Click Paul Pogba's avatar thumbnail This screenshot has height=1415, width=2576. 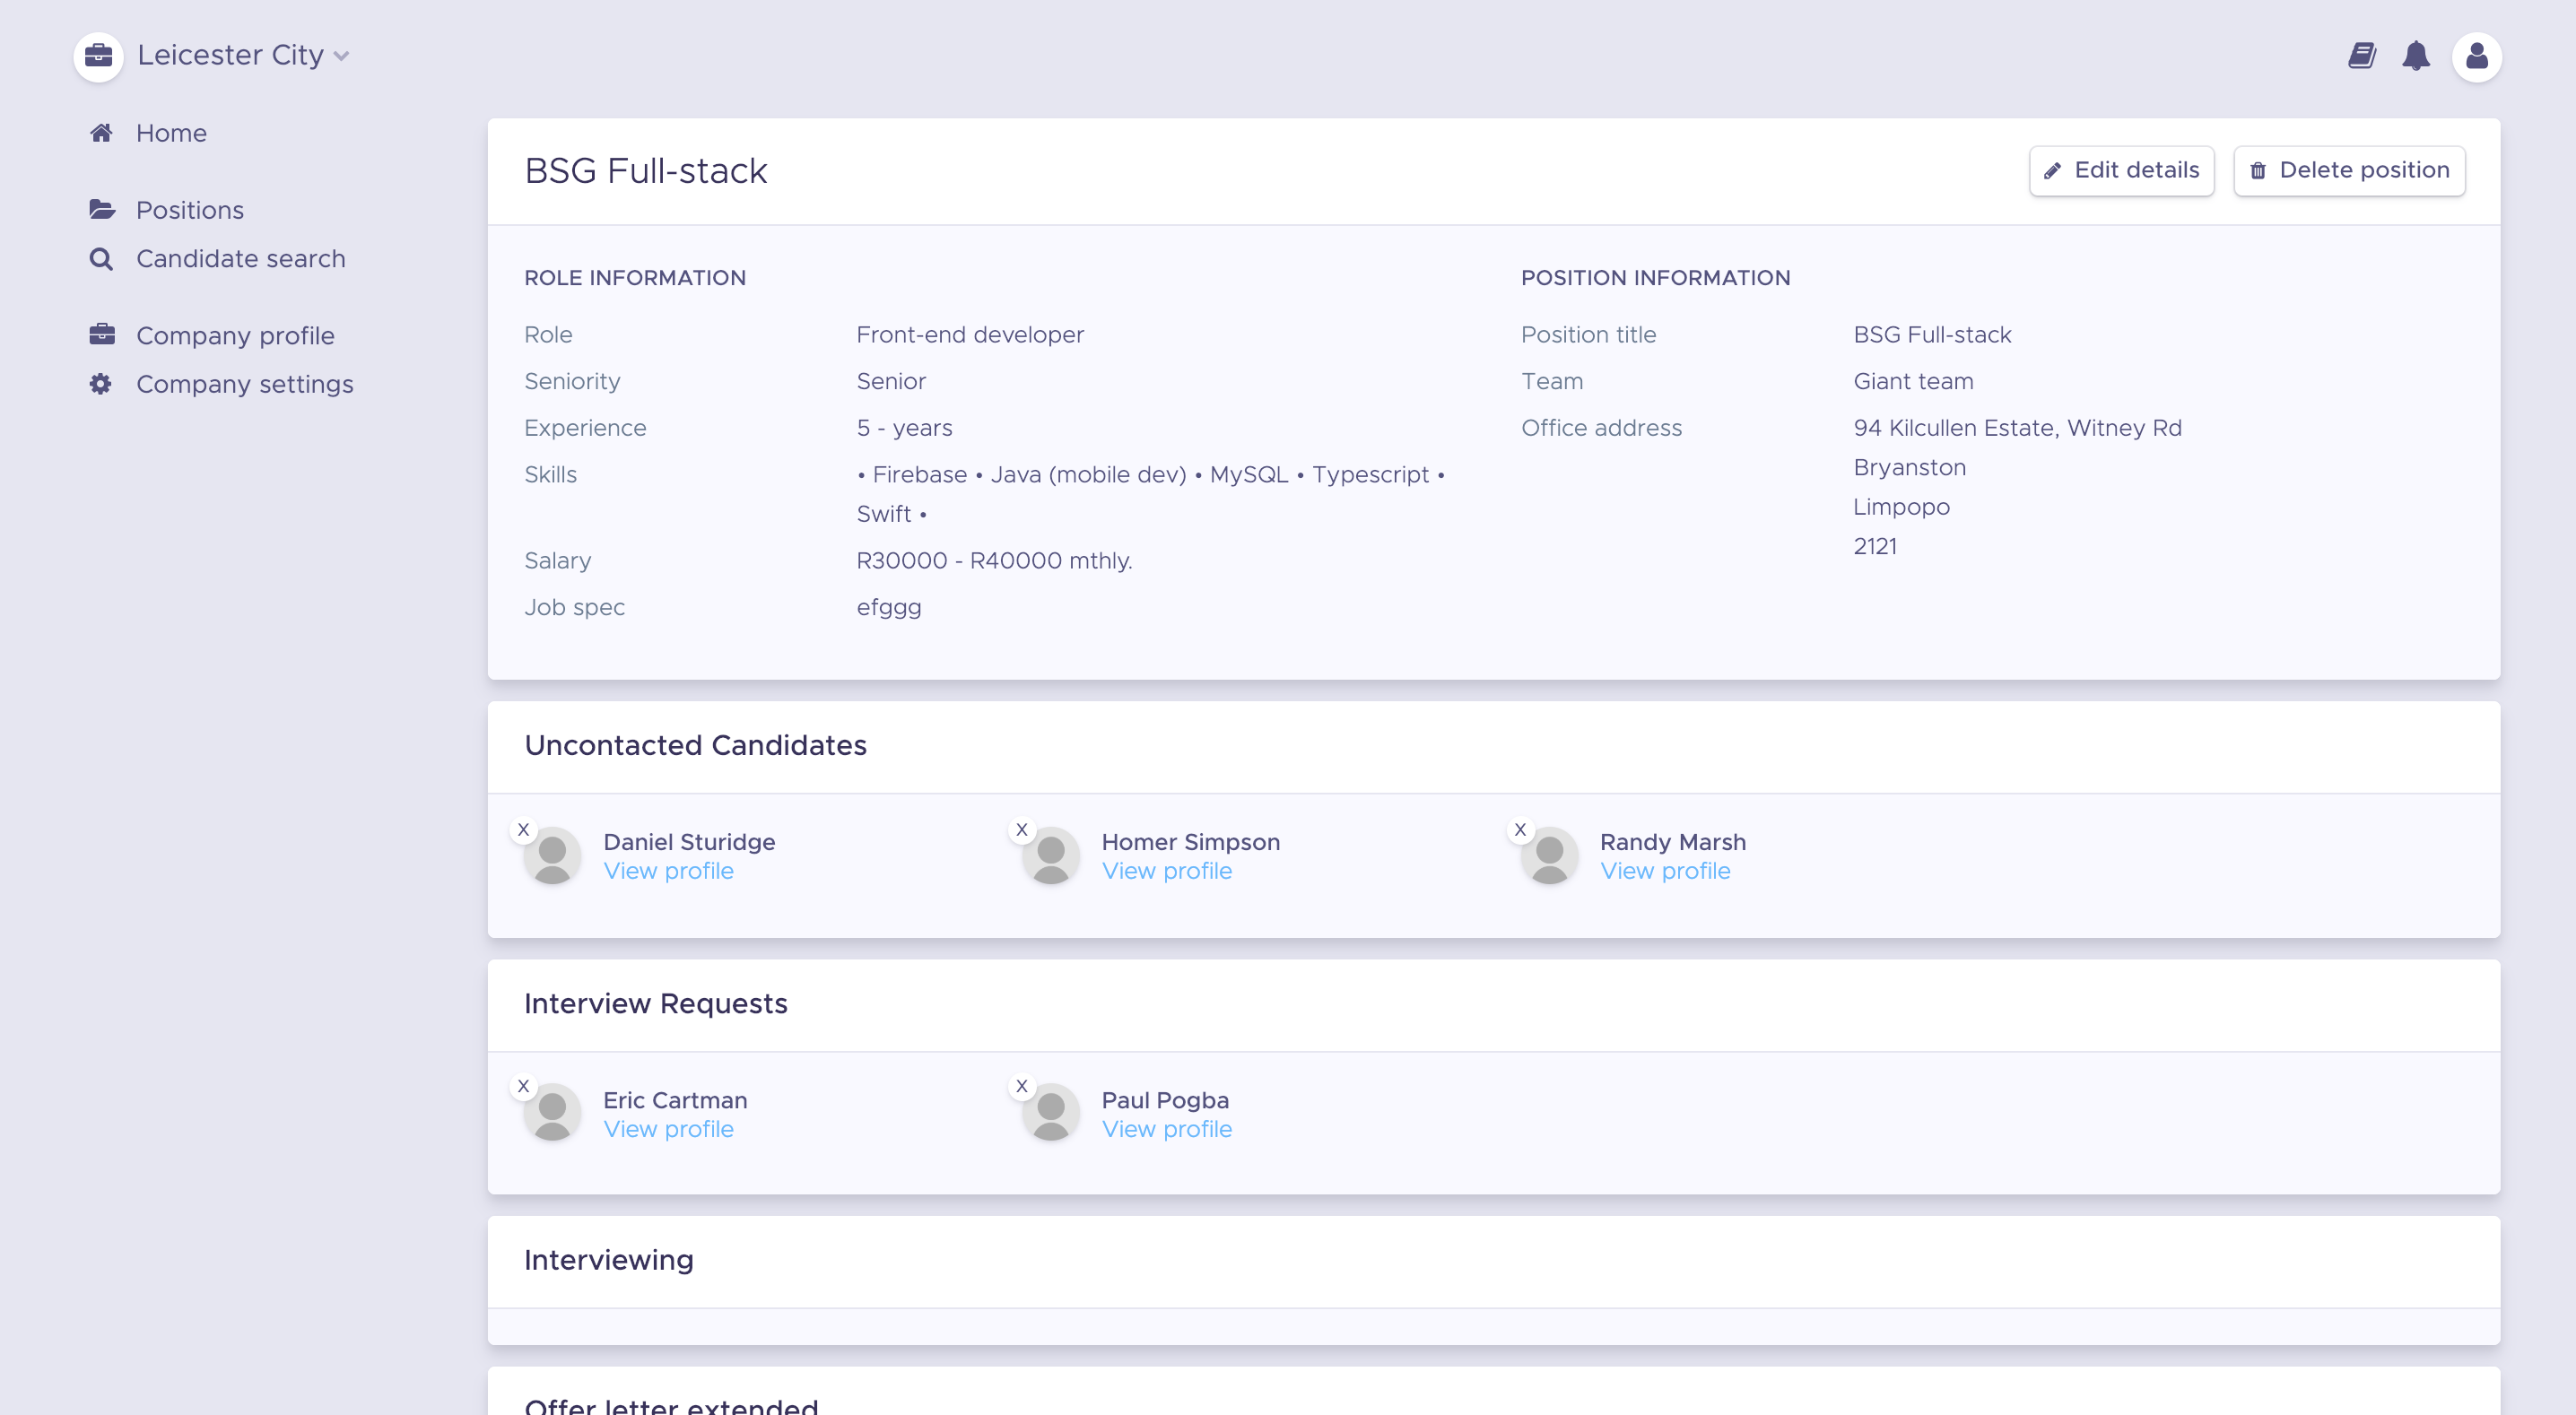coord(1050,1113)
